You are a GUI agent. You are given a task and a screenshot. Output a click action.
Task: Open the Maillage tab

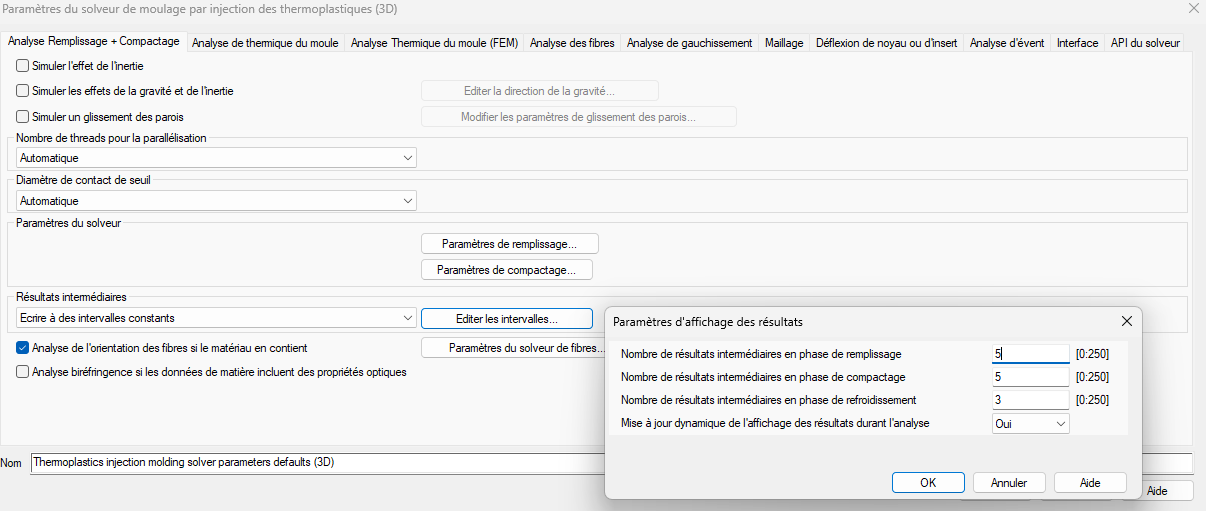coord(784,43)
